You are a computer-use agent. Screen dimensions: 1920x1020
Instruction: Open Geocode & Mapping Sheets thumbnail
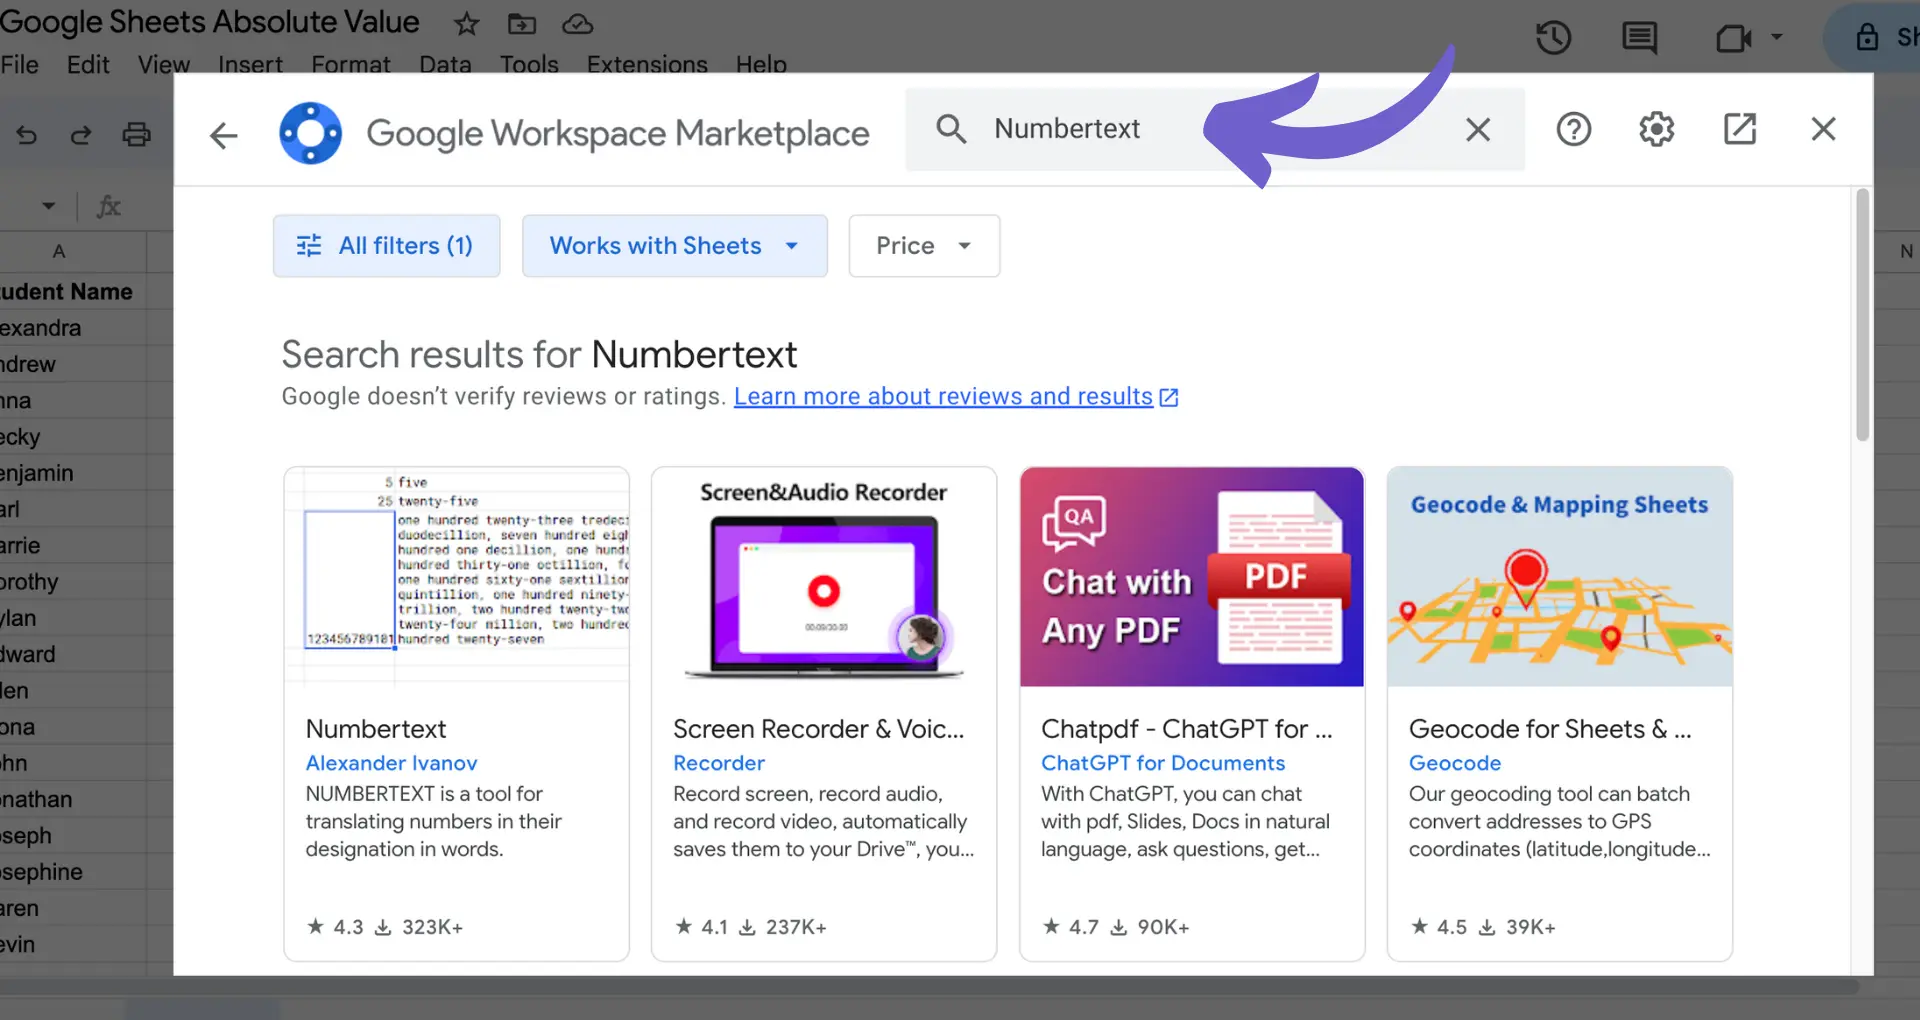point(1560,577)
